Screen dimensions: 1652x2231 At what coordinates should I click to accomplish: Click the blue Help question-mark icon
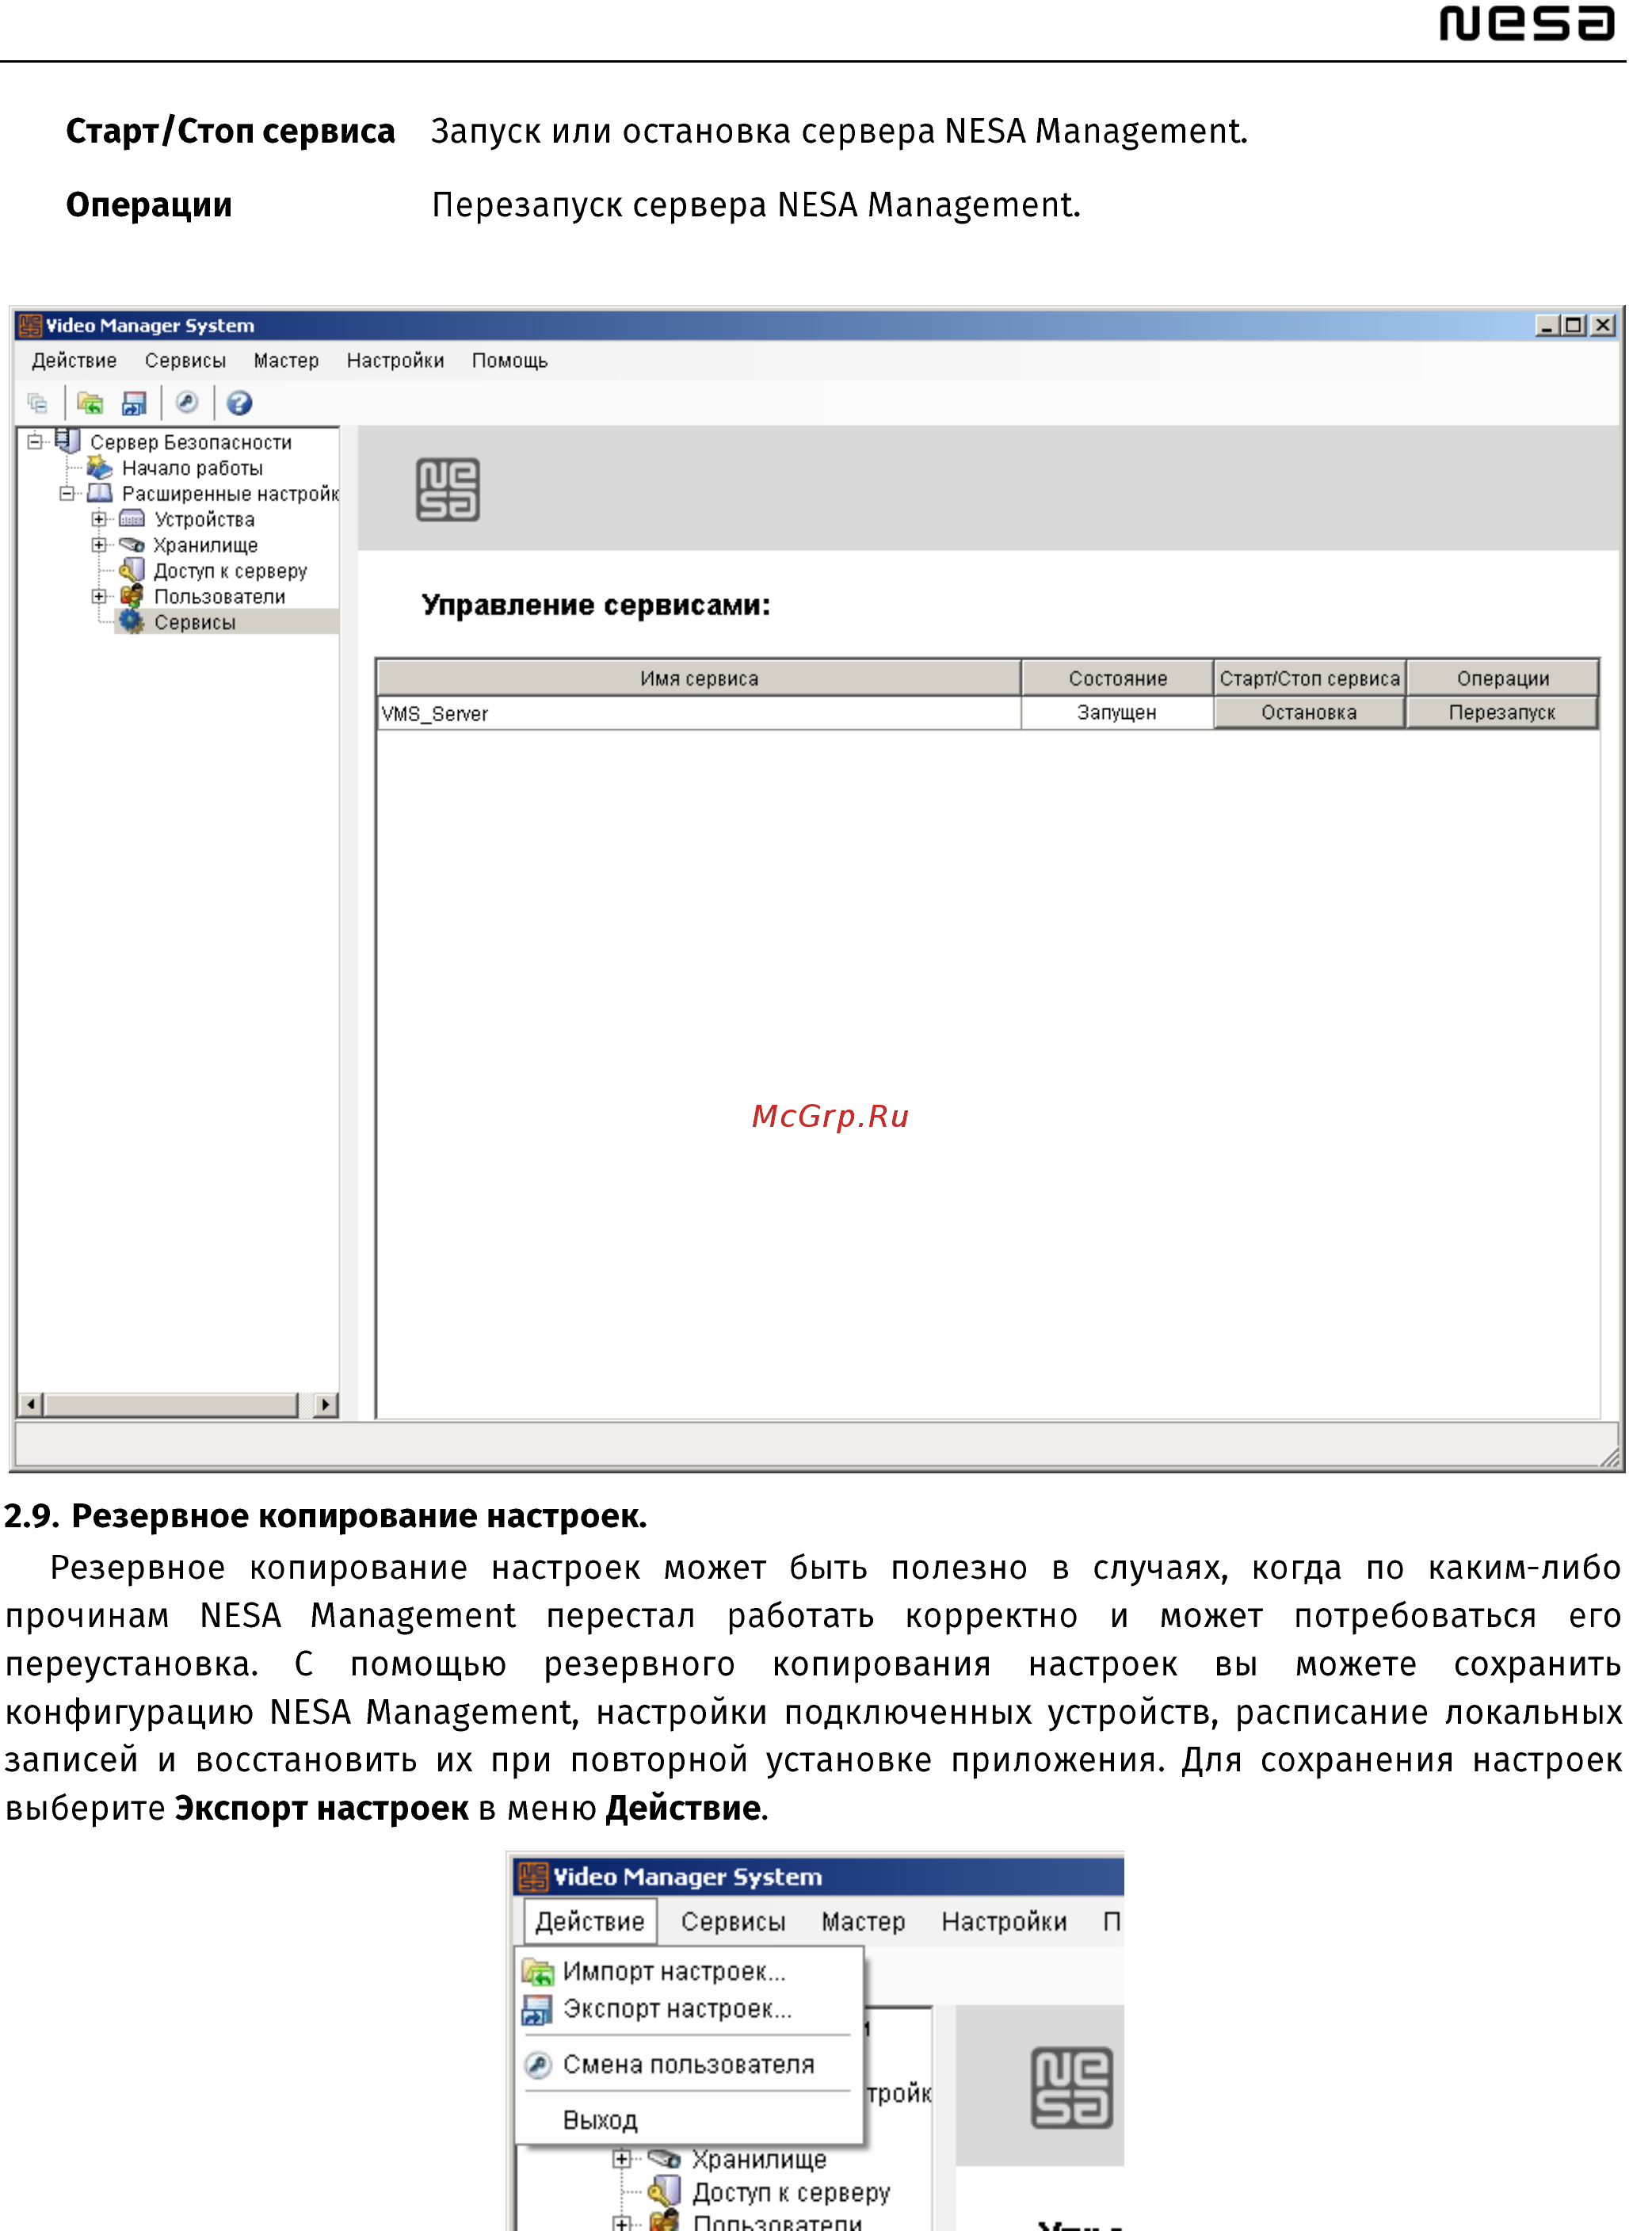(239, 403)
